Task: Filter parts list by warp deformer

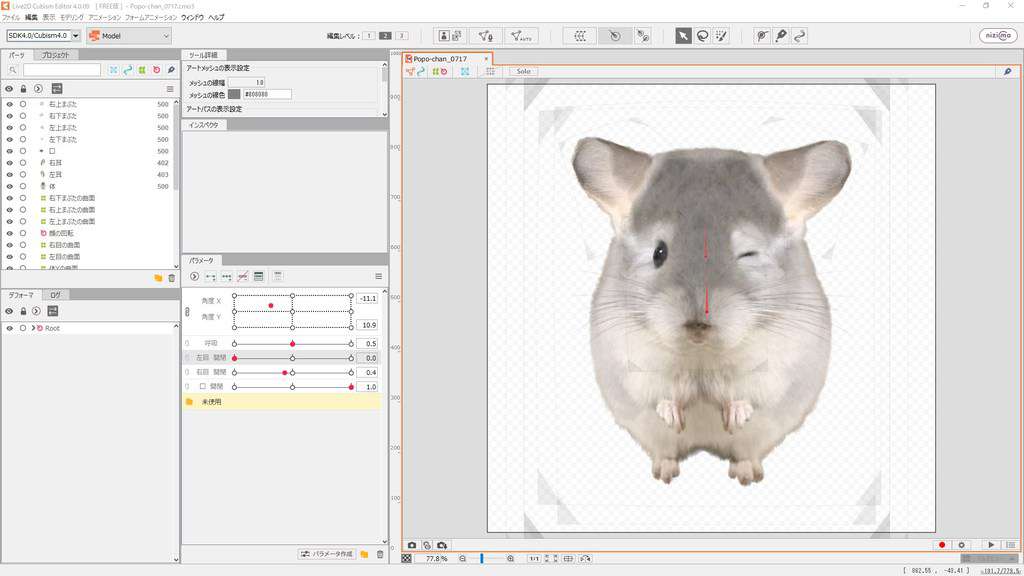Action: (x=142, y=70)
